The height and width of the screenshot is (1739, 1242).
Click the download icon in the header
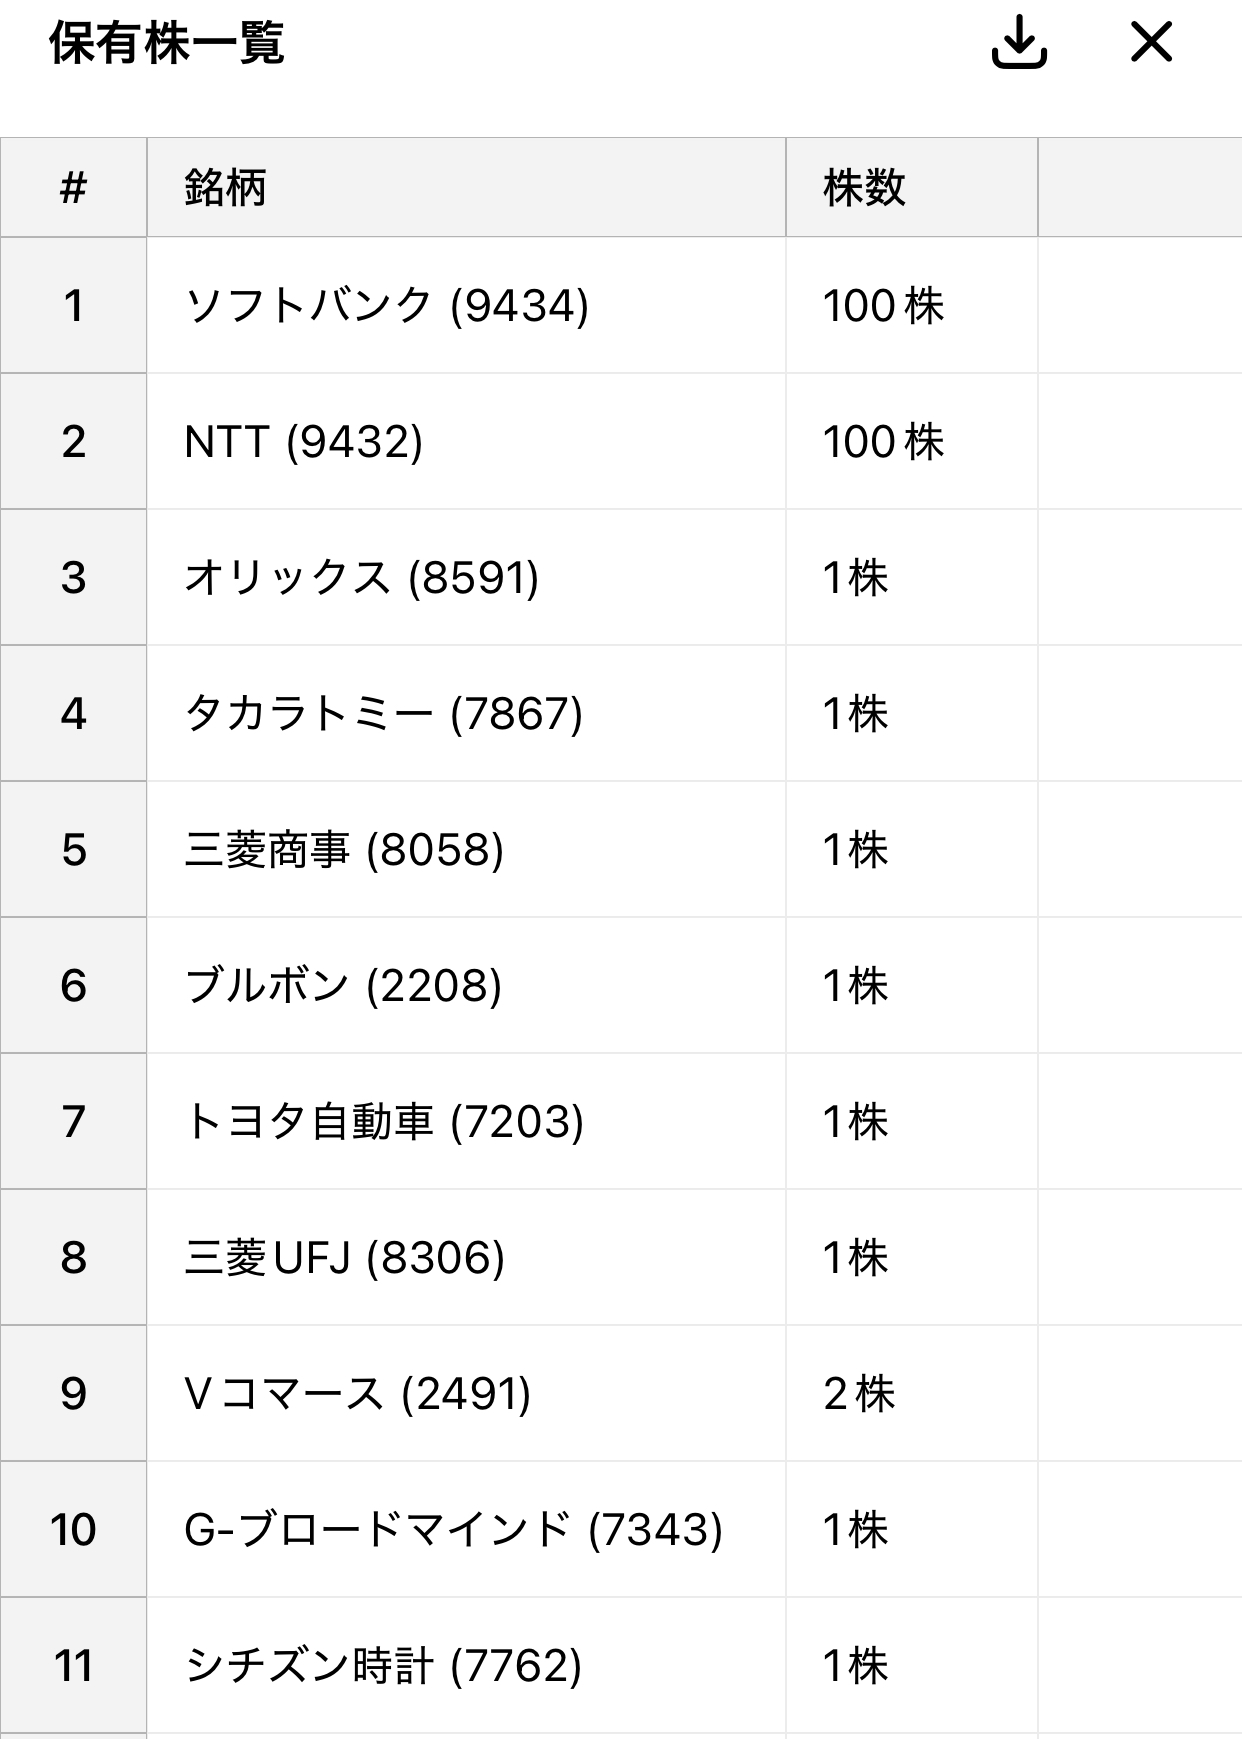(1019, 42)
